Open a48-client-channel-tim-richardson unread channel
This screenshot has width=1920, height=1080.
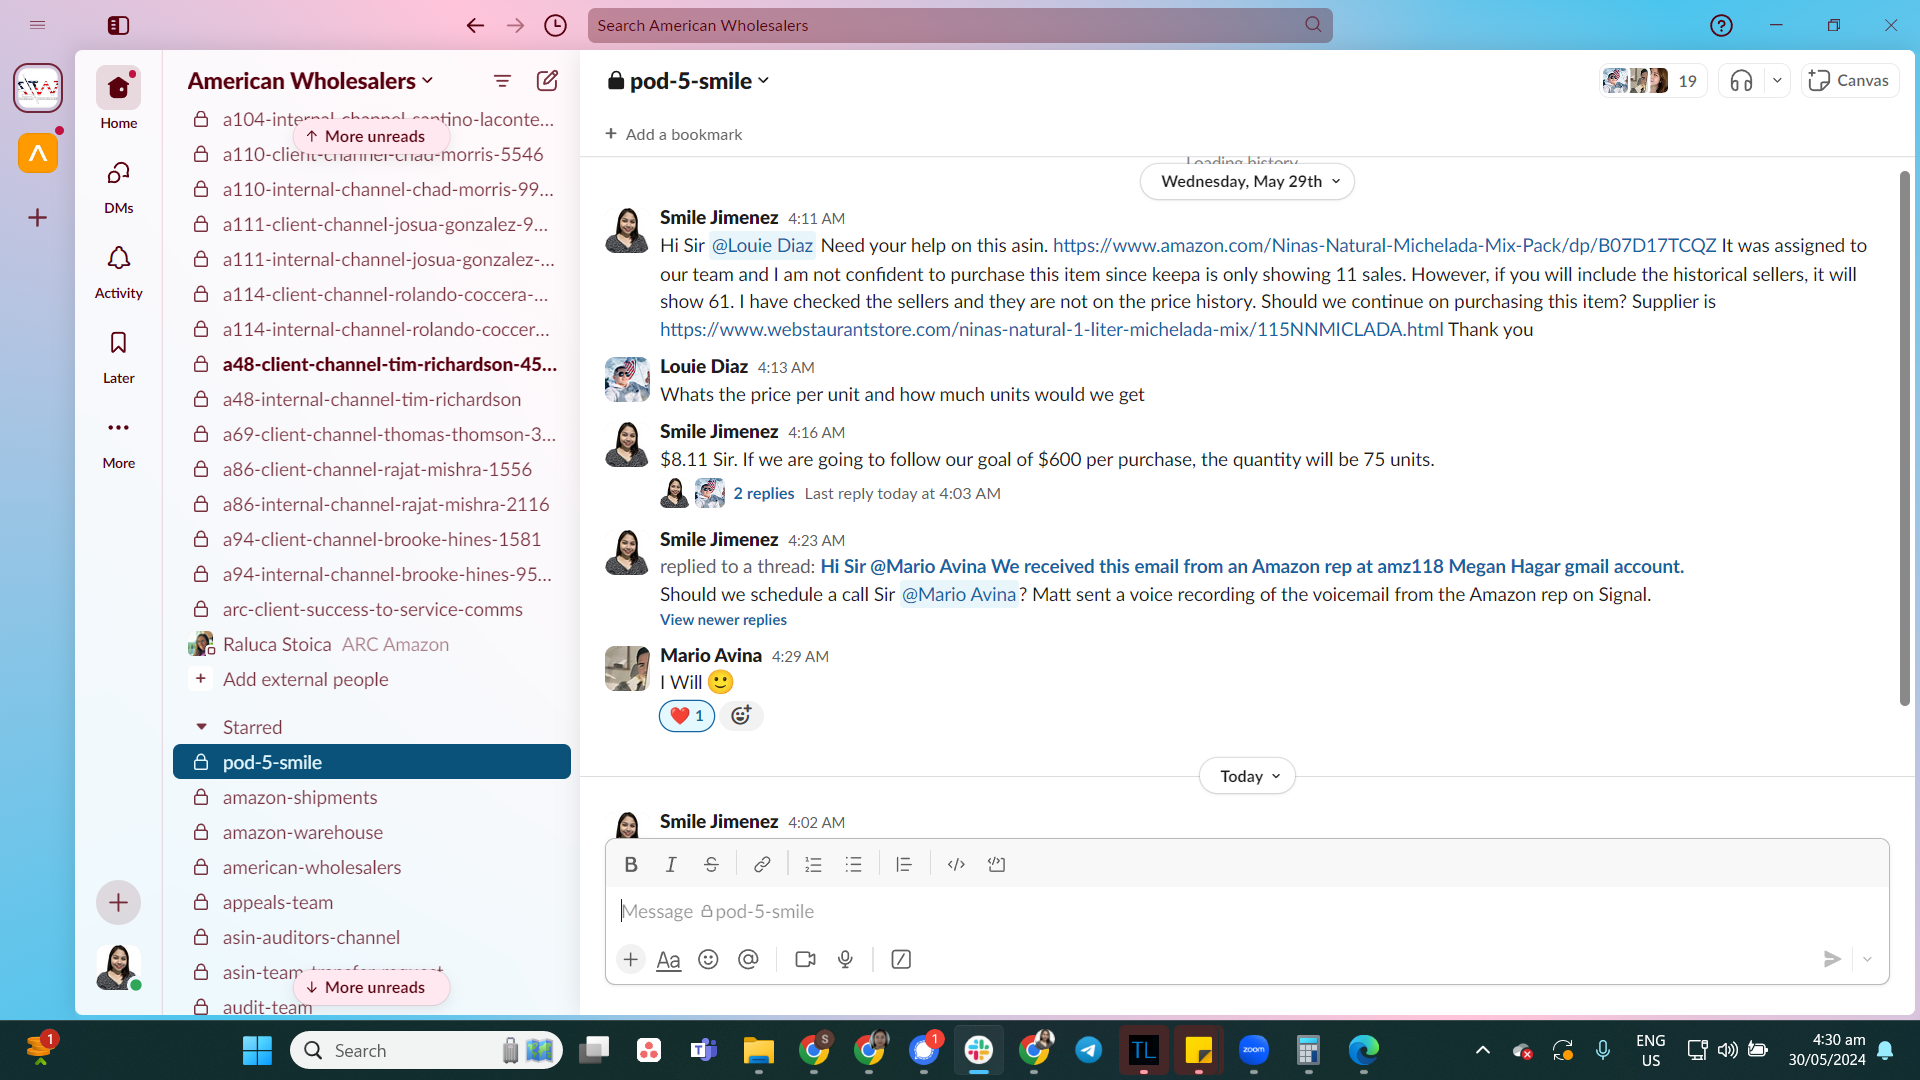point(372,365)
